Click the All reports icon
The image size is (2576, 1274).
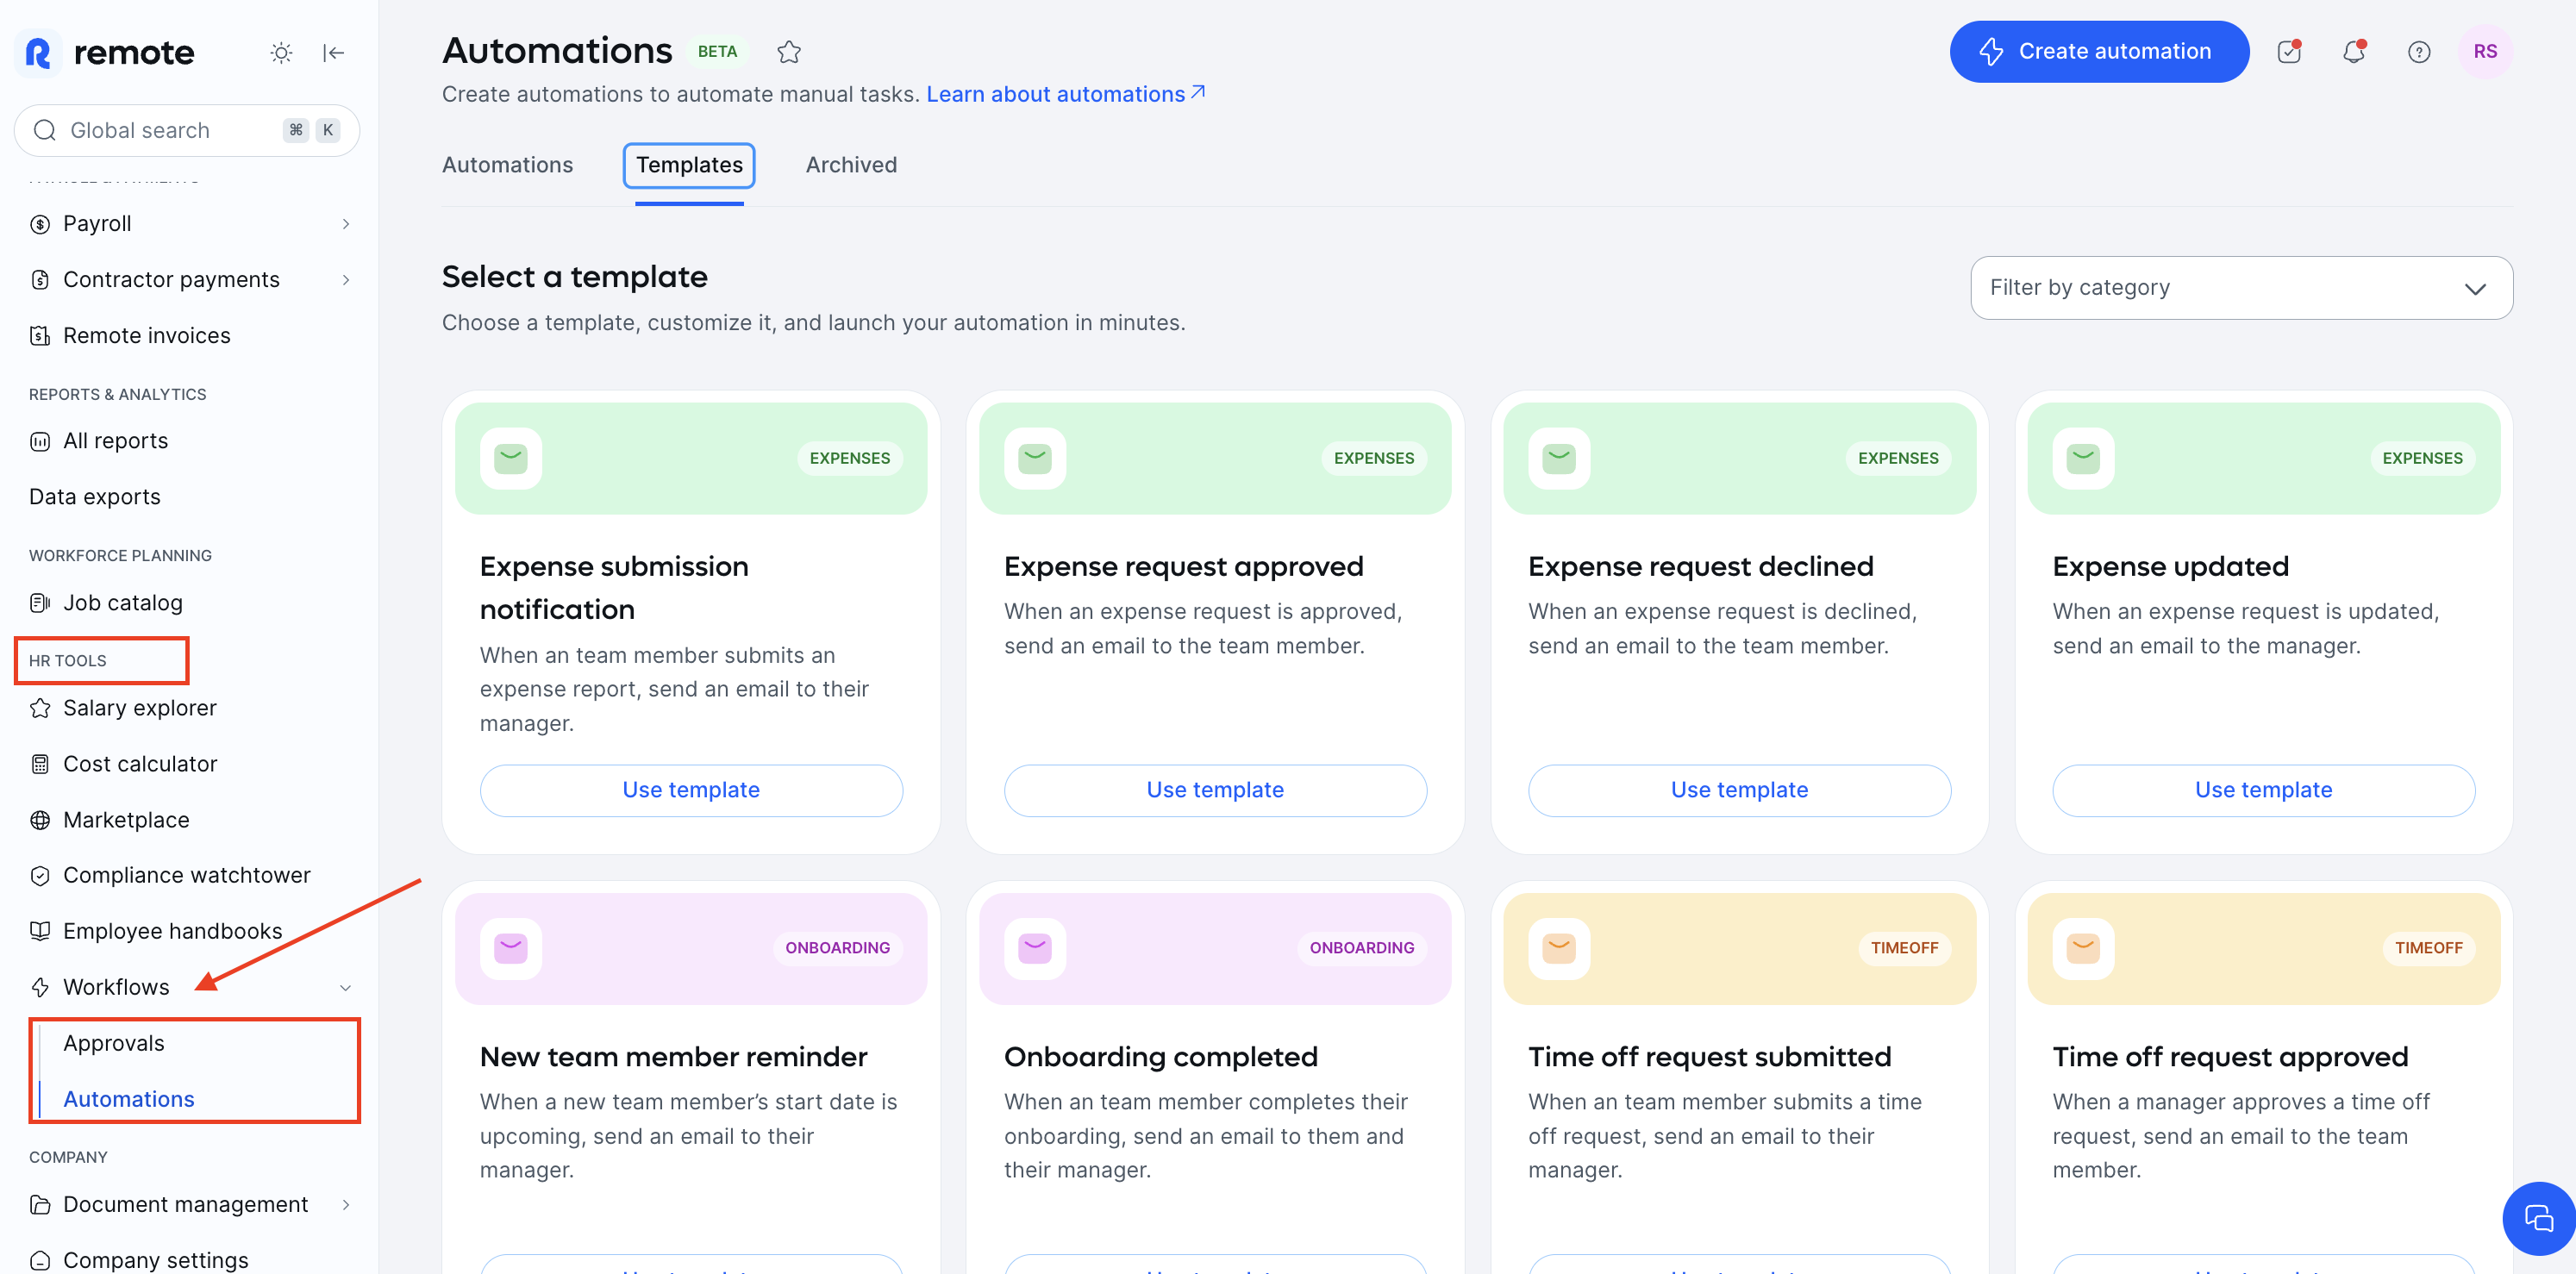click(40, 441)
